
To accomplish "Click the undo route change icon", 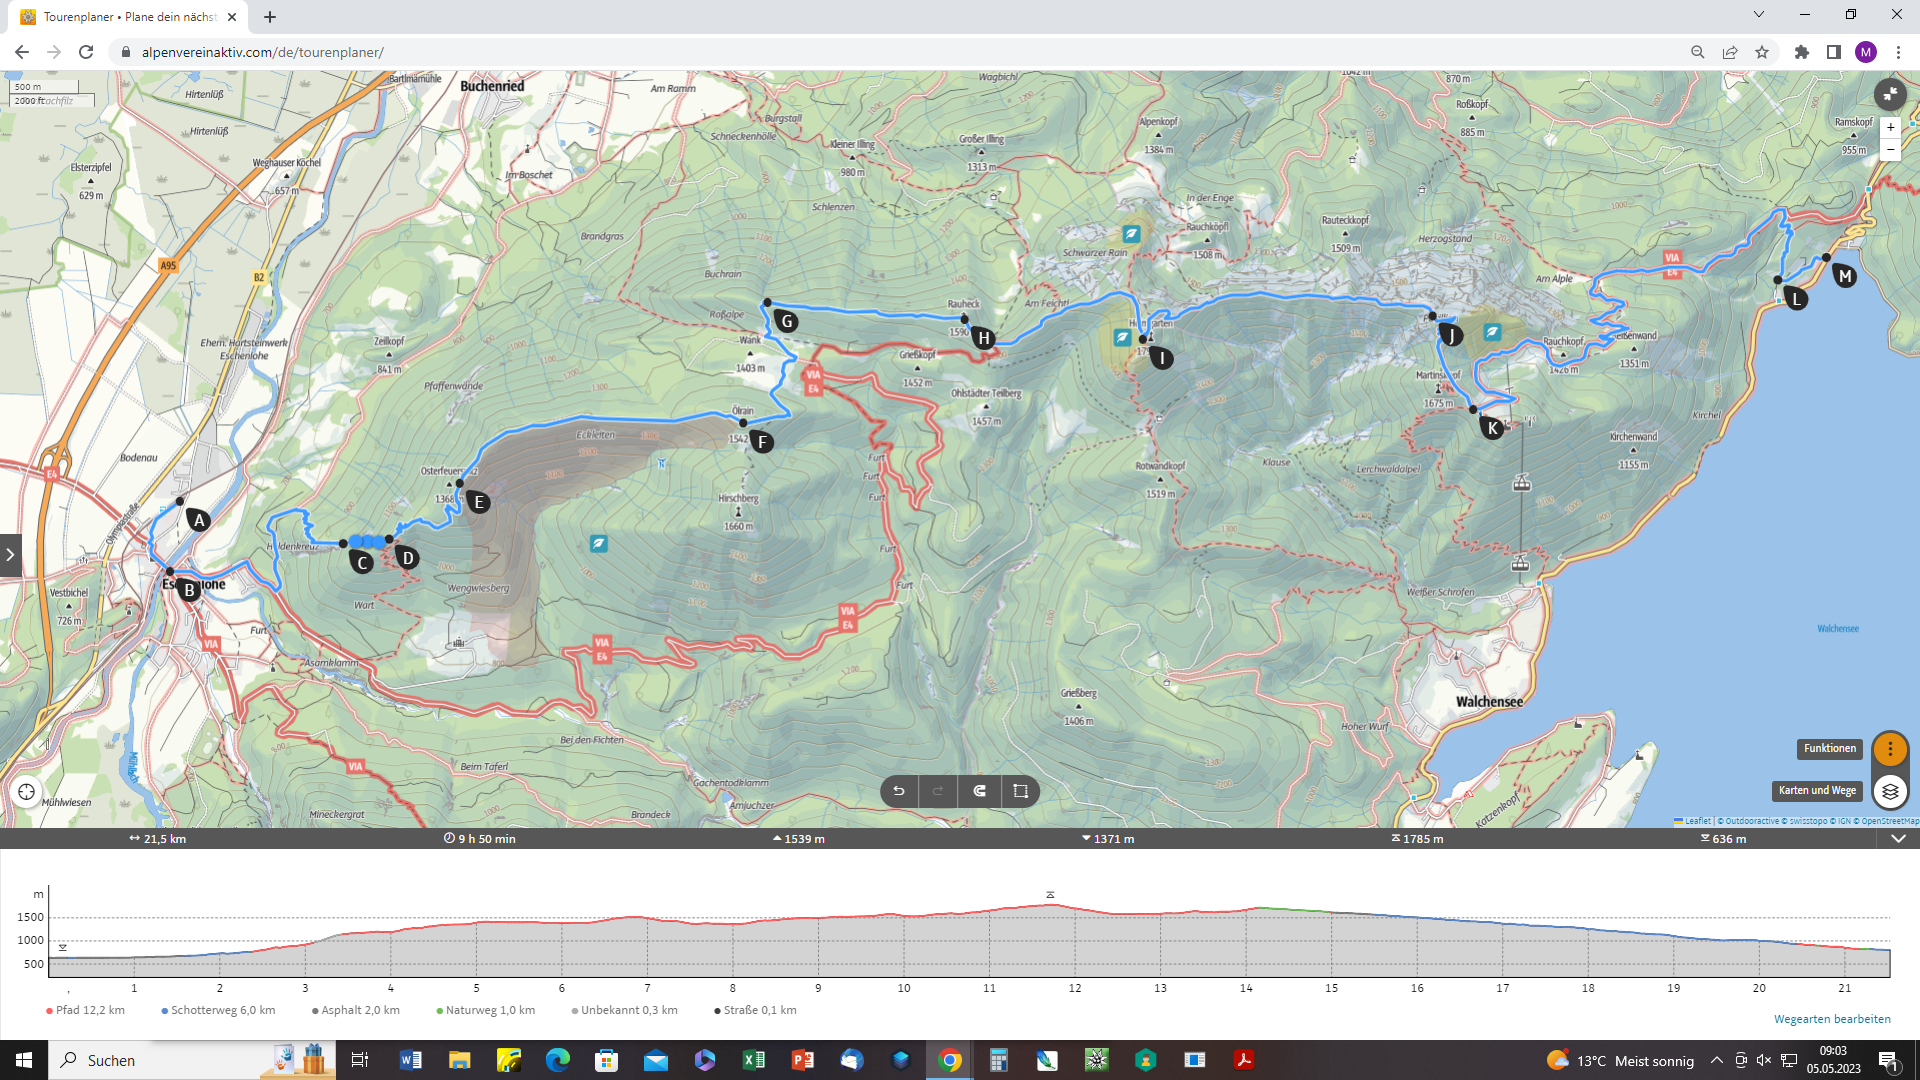I will (x=899, y=791).
